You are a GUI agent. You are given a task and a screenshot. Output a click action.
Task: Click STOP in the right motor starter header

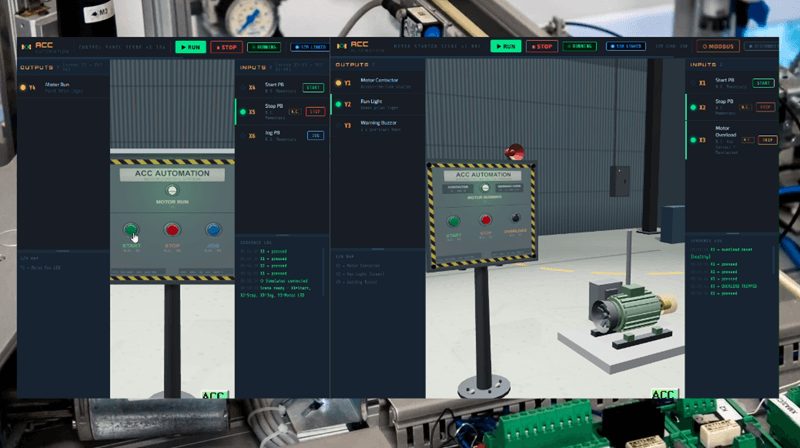pos(542,46)
